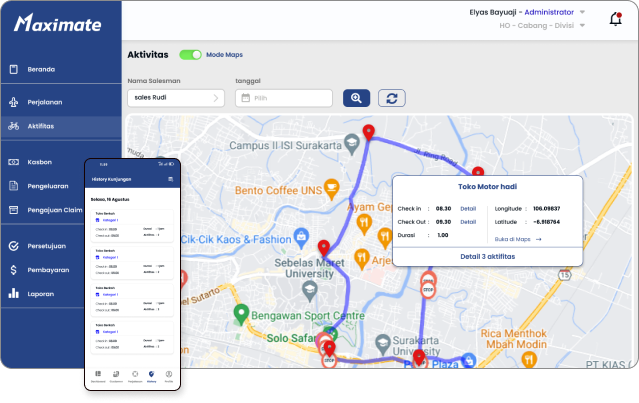Open notifications bell
The height and width of the screenshot is (403, 639).
[615, 19]
